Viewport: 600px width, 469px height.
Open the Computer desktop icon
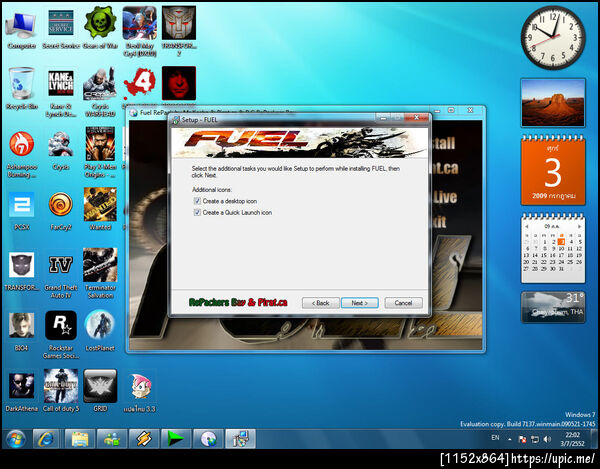point(21,31)
